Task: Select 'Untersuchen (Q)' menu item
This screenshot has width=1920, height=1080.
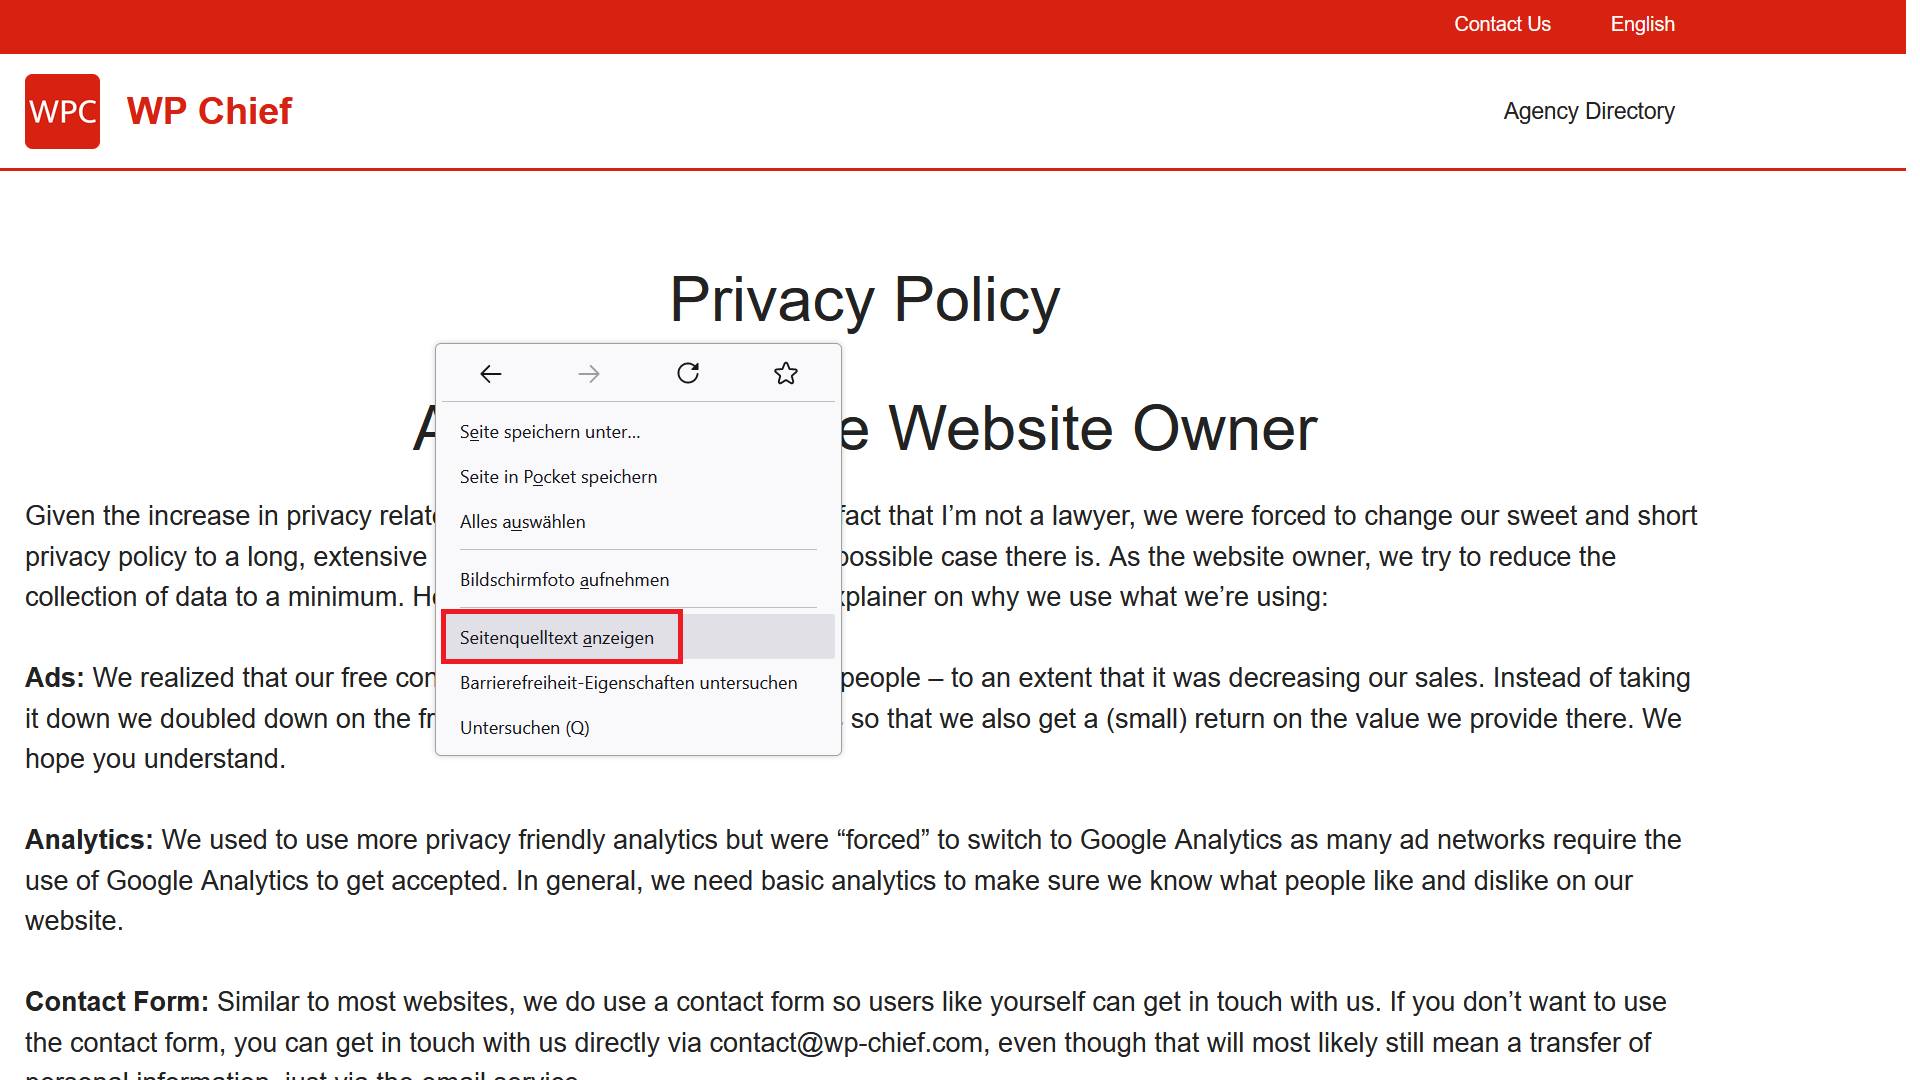Action: click(638, 728)
